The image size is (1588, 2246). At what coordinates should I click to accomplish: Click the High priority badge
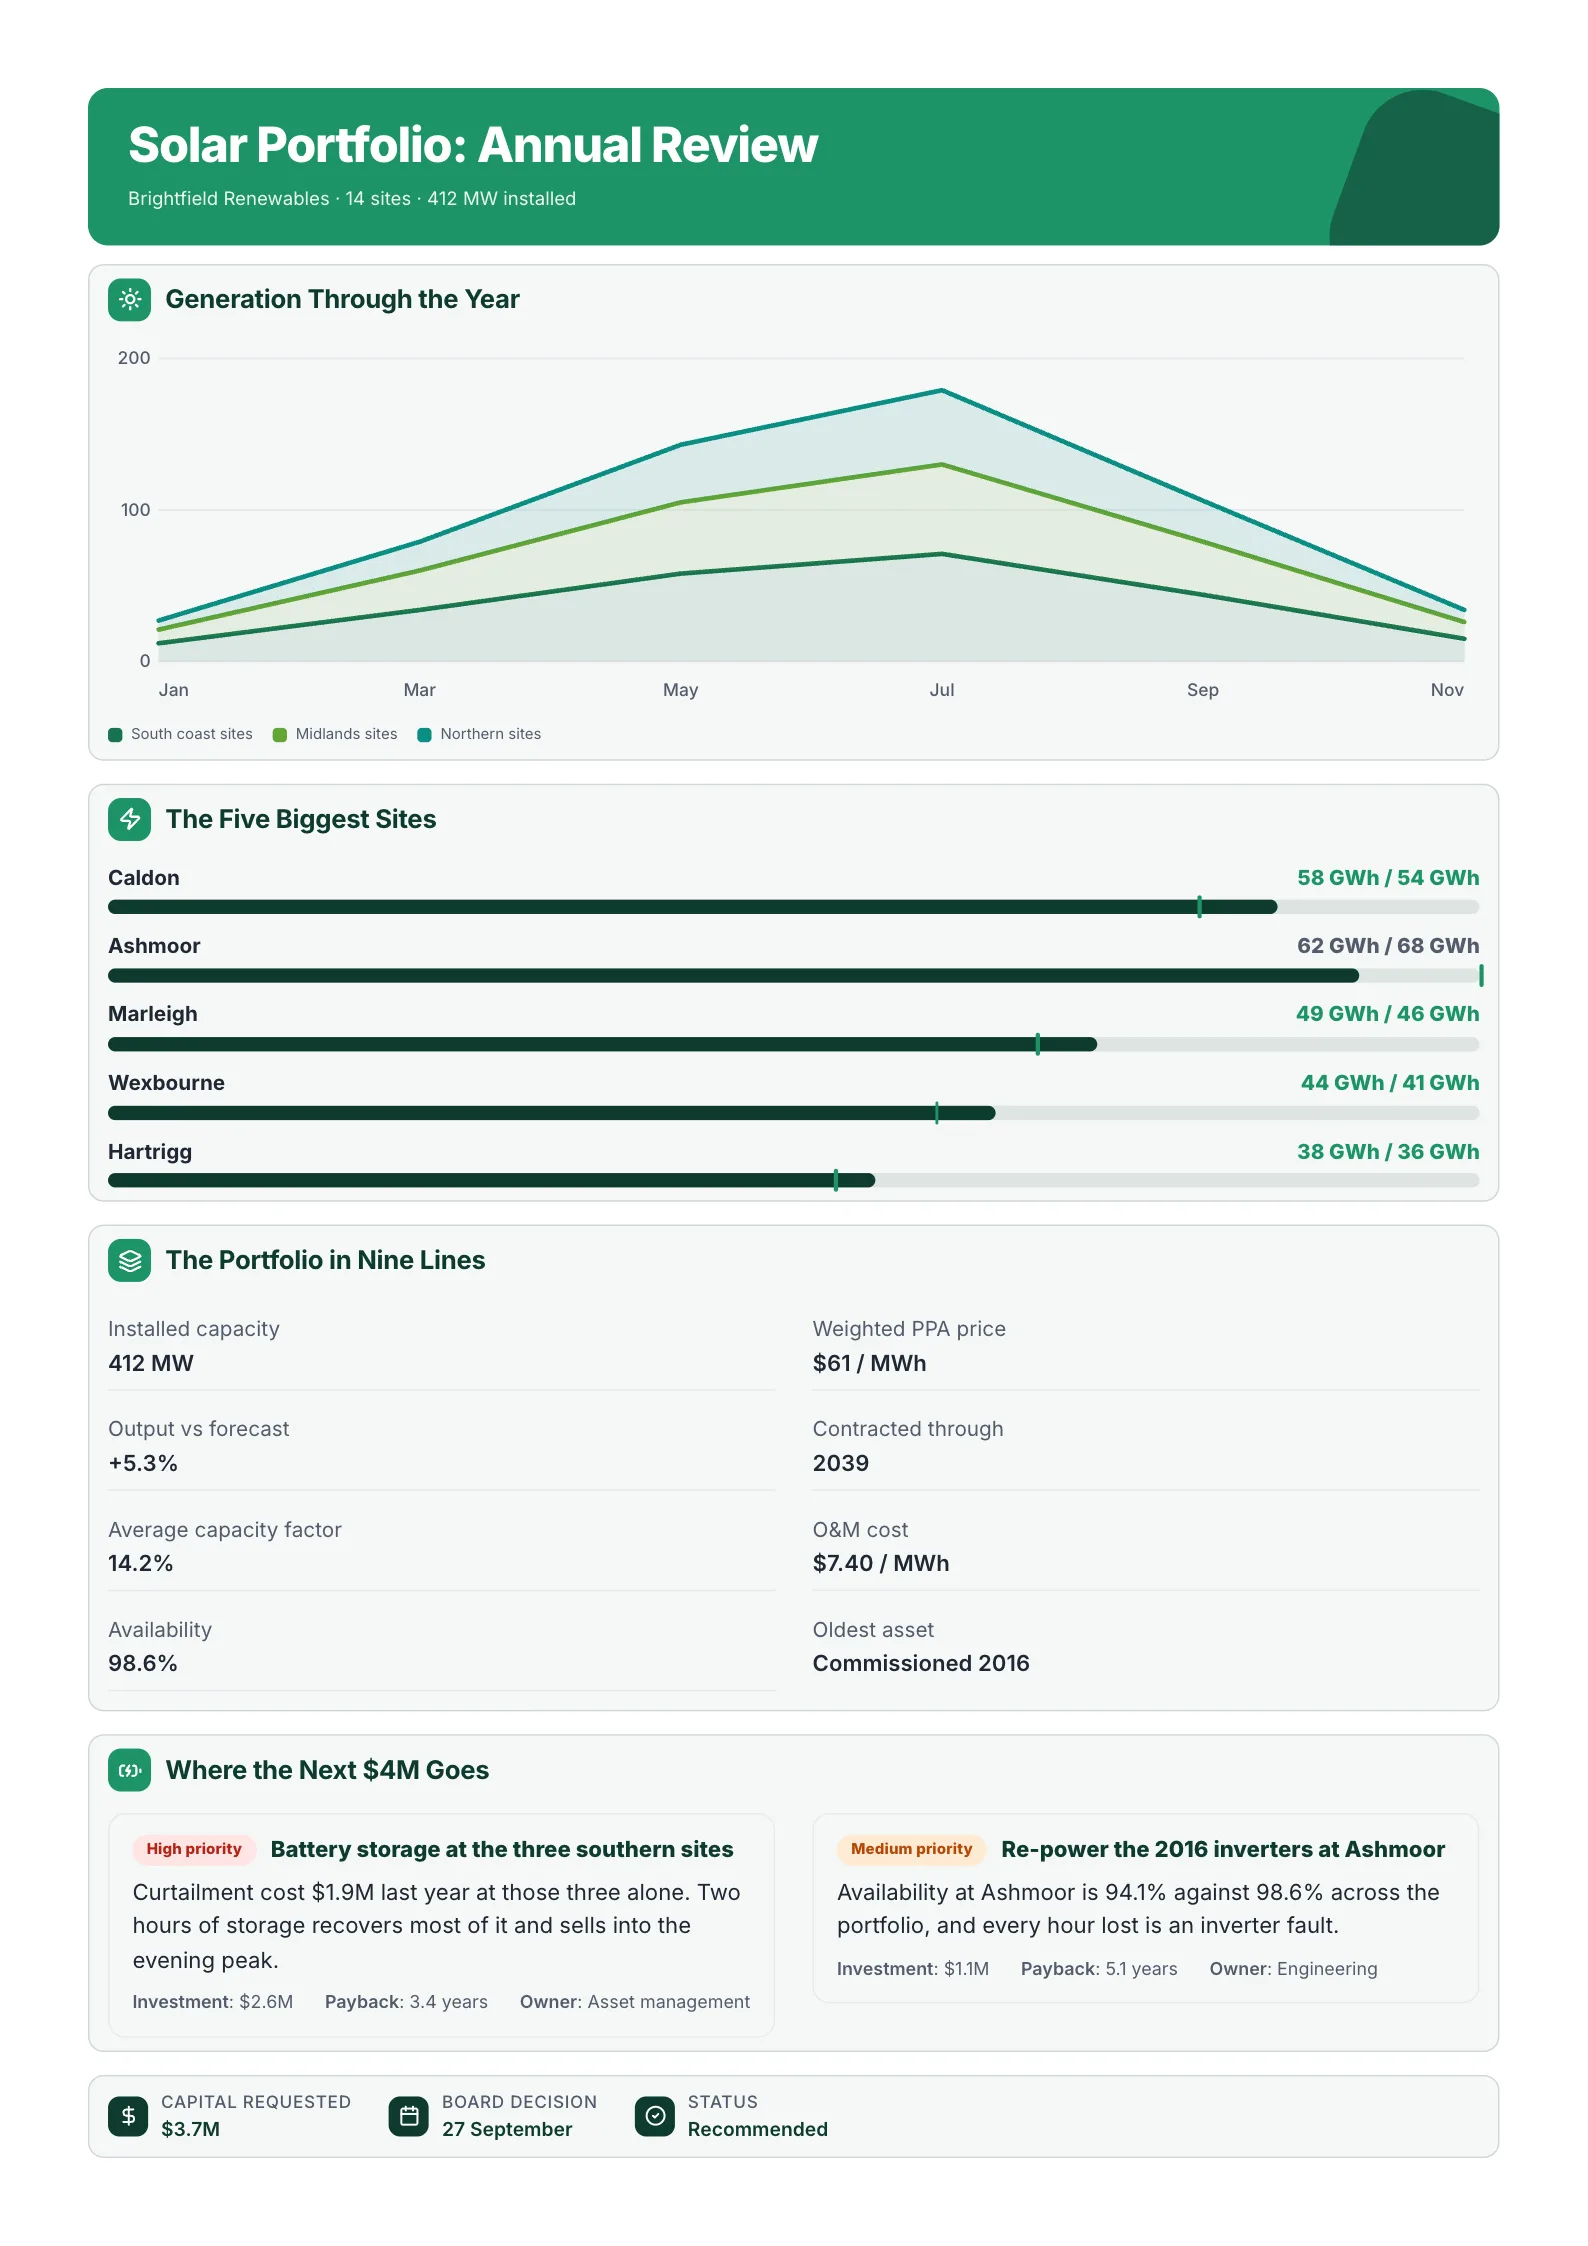pos(194,1849)
